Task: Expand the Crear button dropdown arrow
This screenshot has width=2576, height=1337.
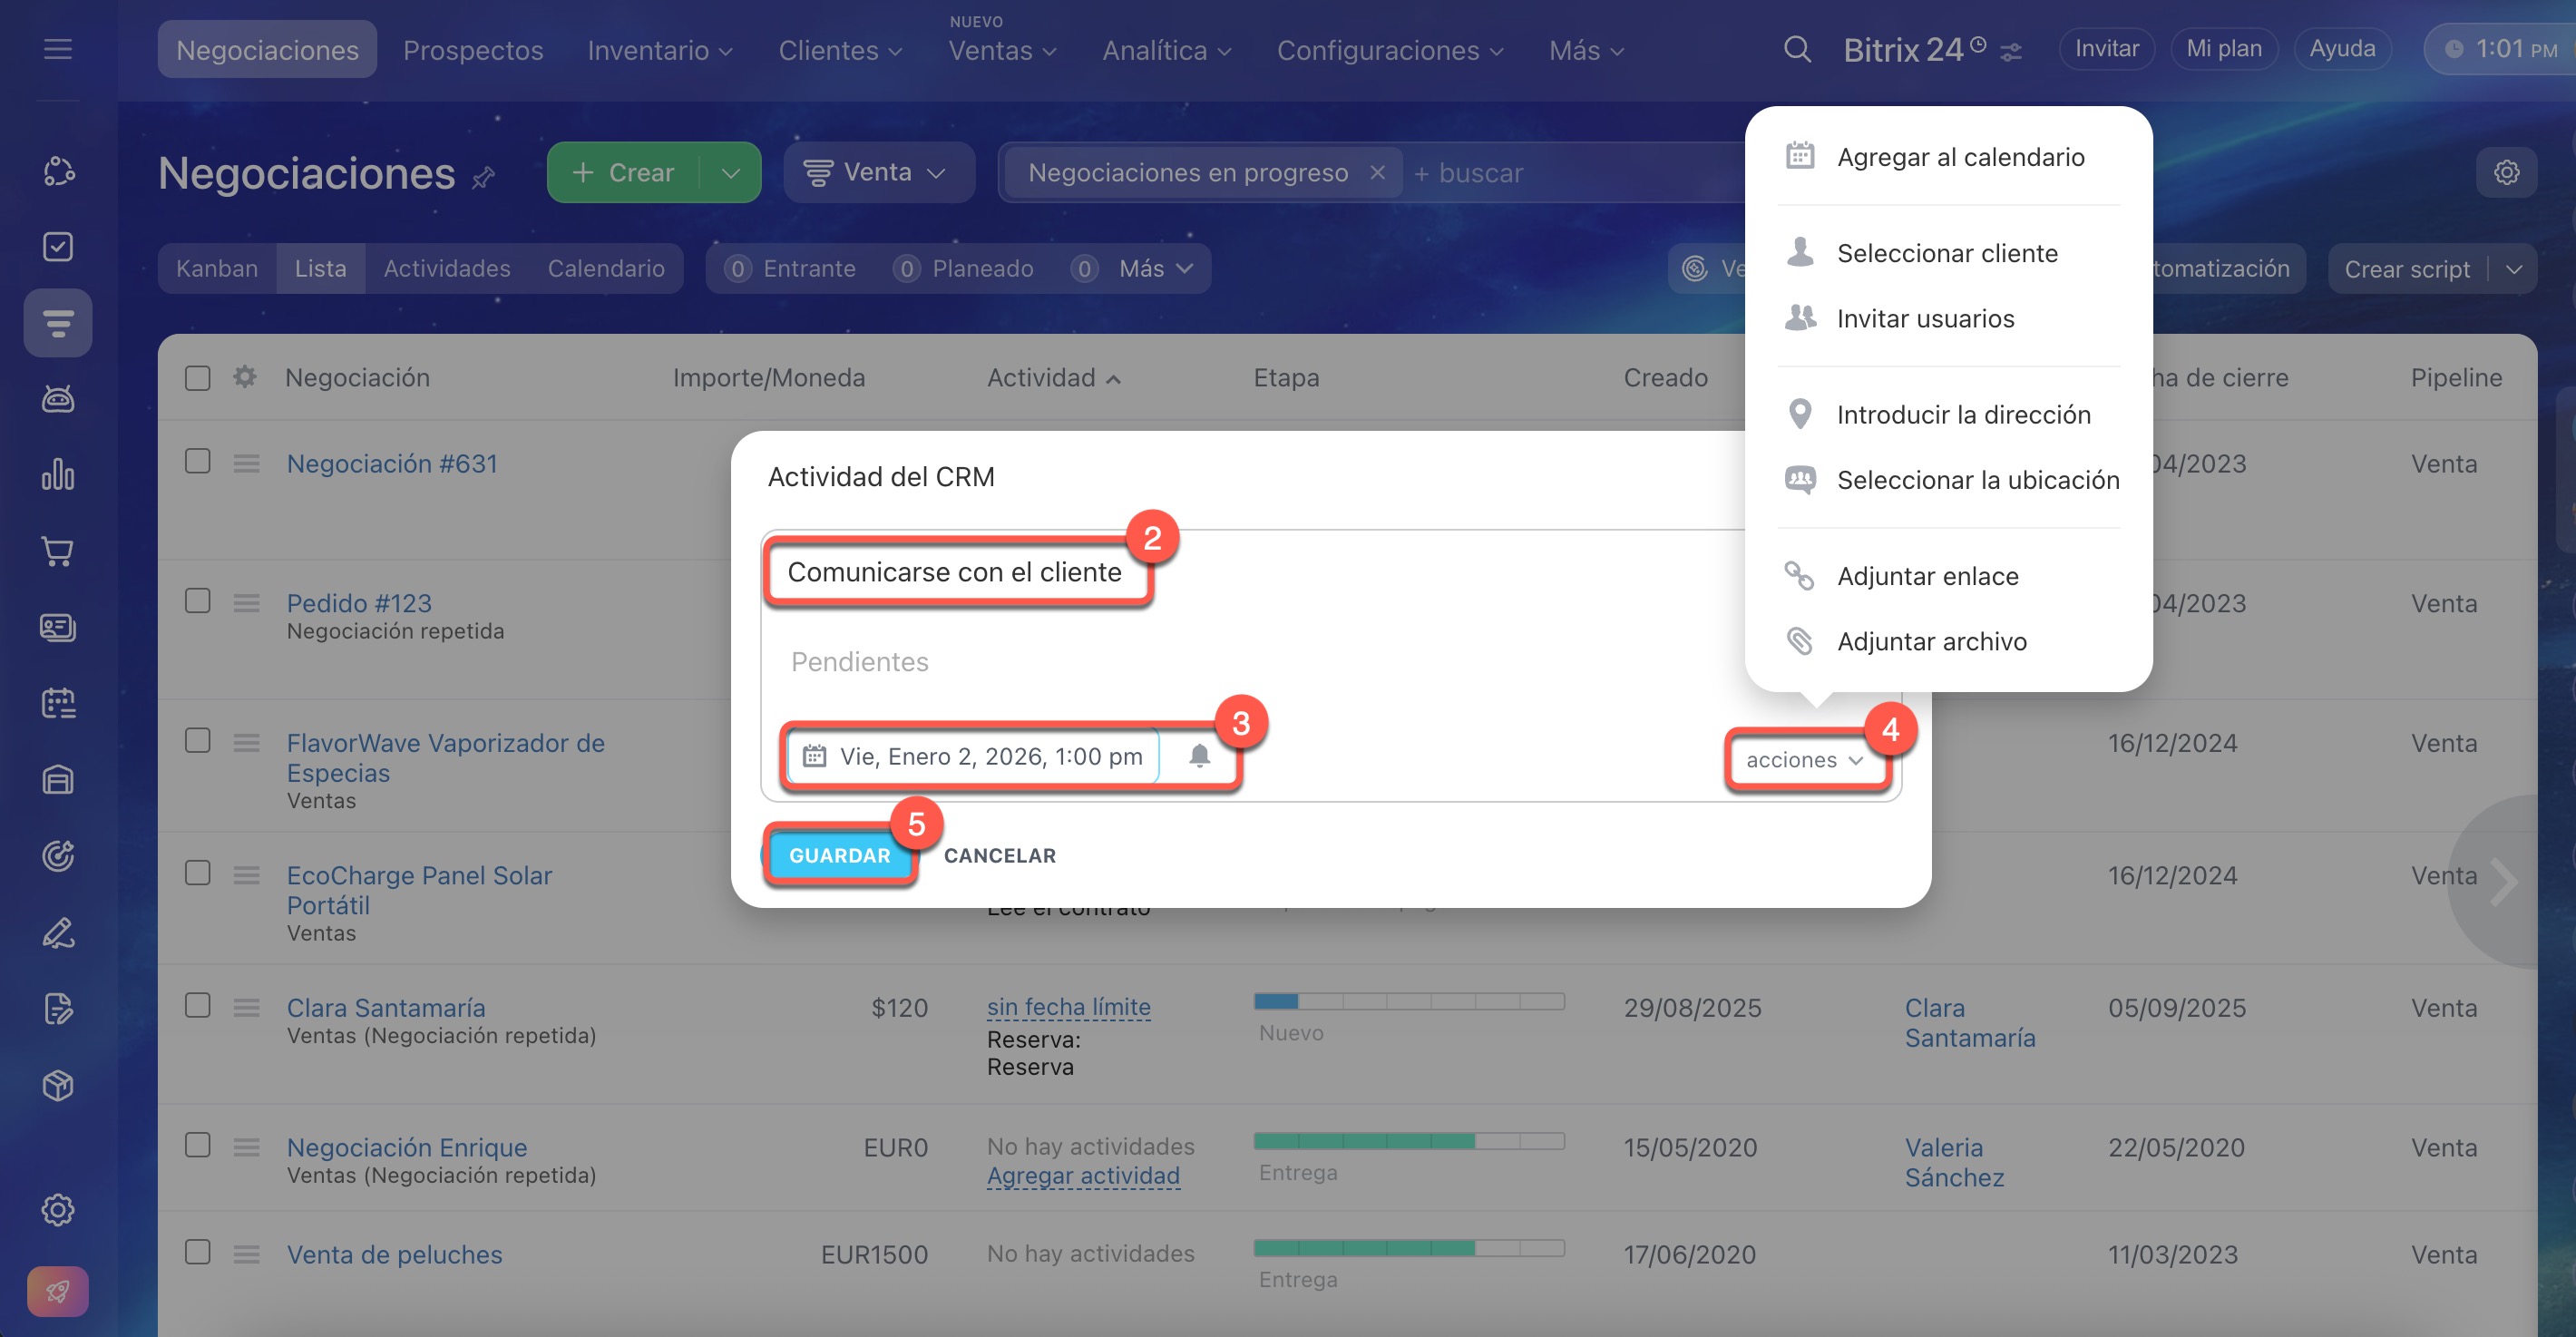Action: pyautogui.click(x=731, y=173)
